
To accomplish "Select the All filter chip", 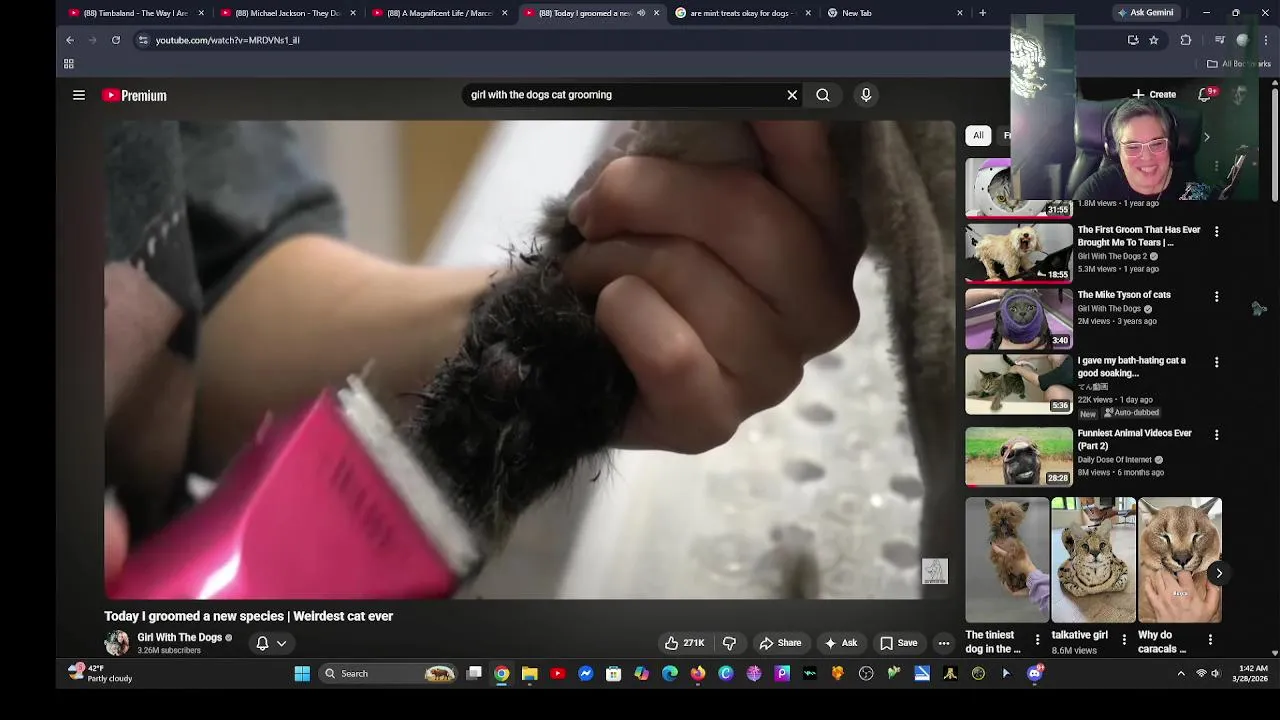I will [x=978, y=135].
